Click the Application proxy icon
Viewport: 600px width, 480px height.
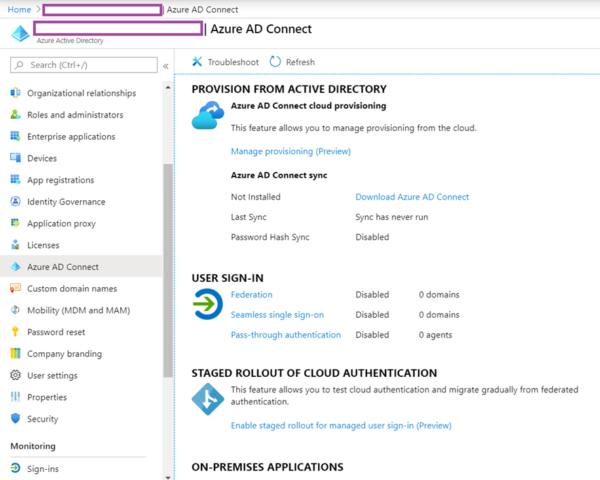coord(15,223)
